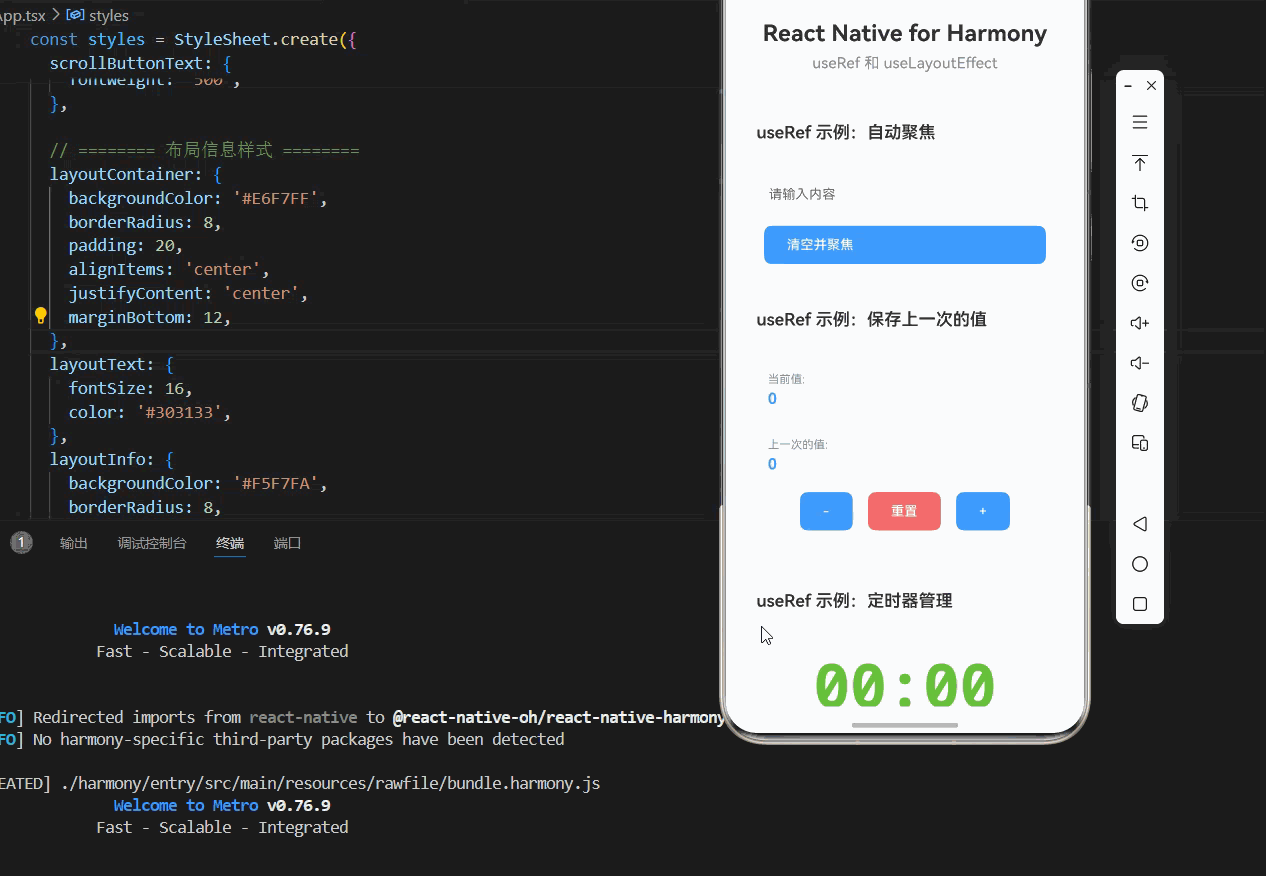This screenshot has width=1266, height=876.
Task: Click the marginBottom: 12 code line
Action: click(x=150, y=317)
